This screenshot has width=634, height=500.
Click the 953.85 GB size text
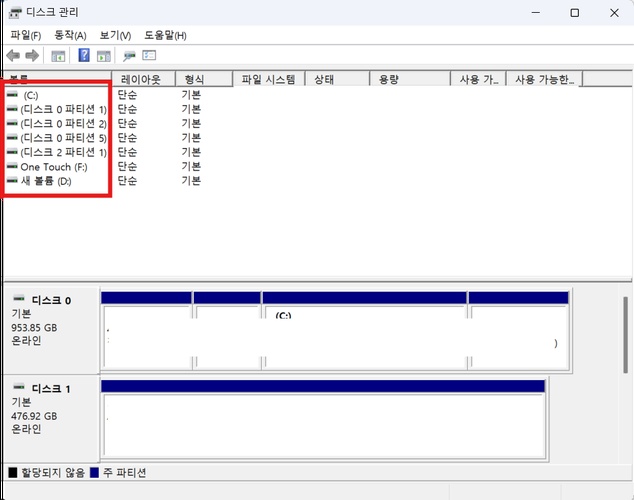point(34,327)
